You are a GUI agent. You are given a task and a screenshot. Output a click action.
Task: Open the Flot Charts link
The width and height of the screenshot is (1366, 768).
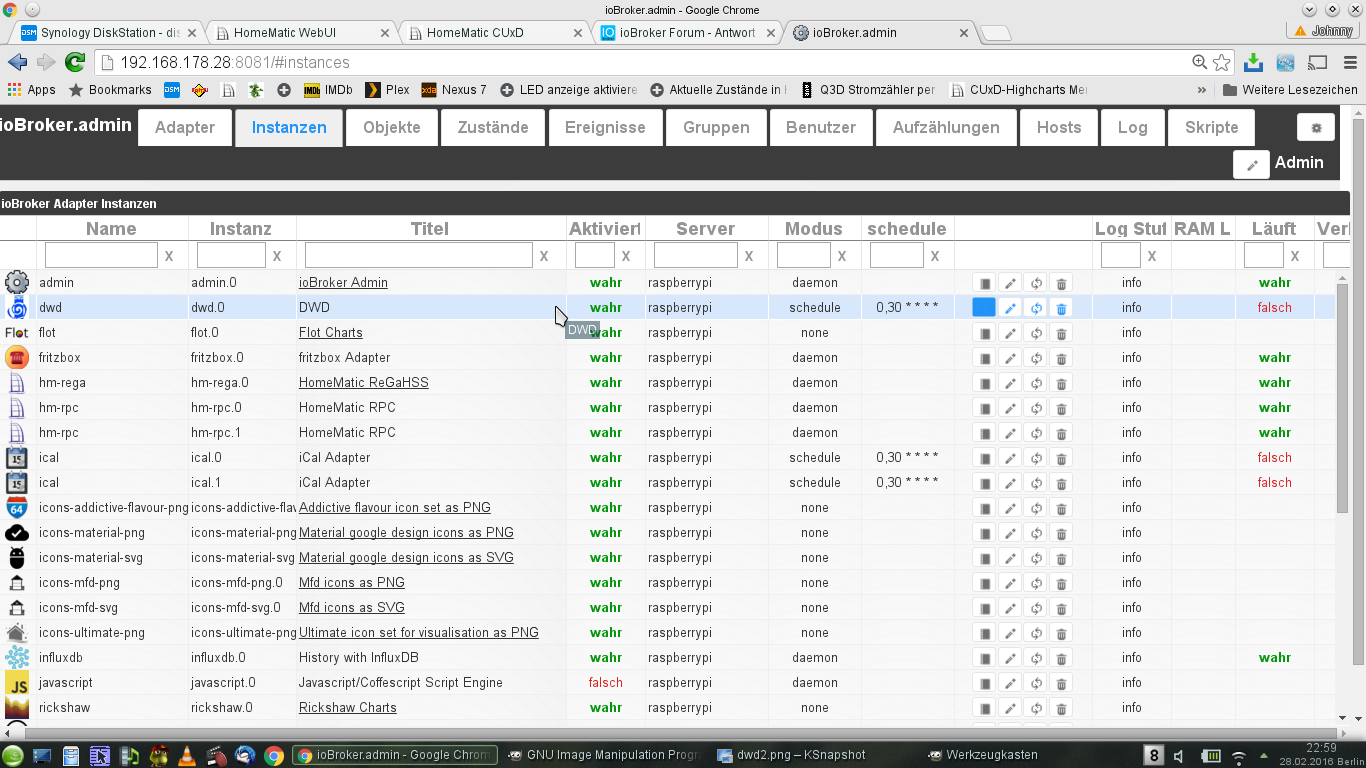pos(331,333)
